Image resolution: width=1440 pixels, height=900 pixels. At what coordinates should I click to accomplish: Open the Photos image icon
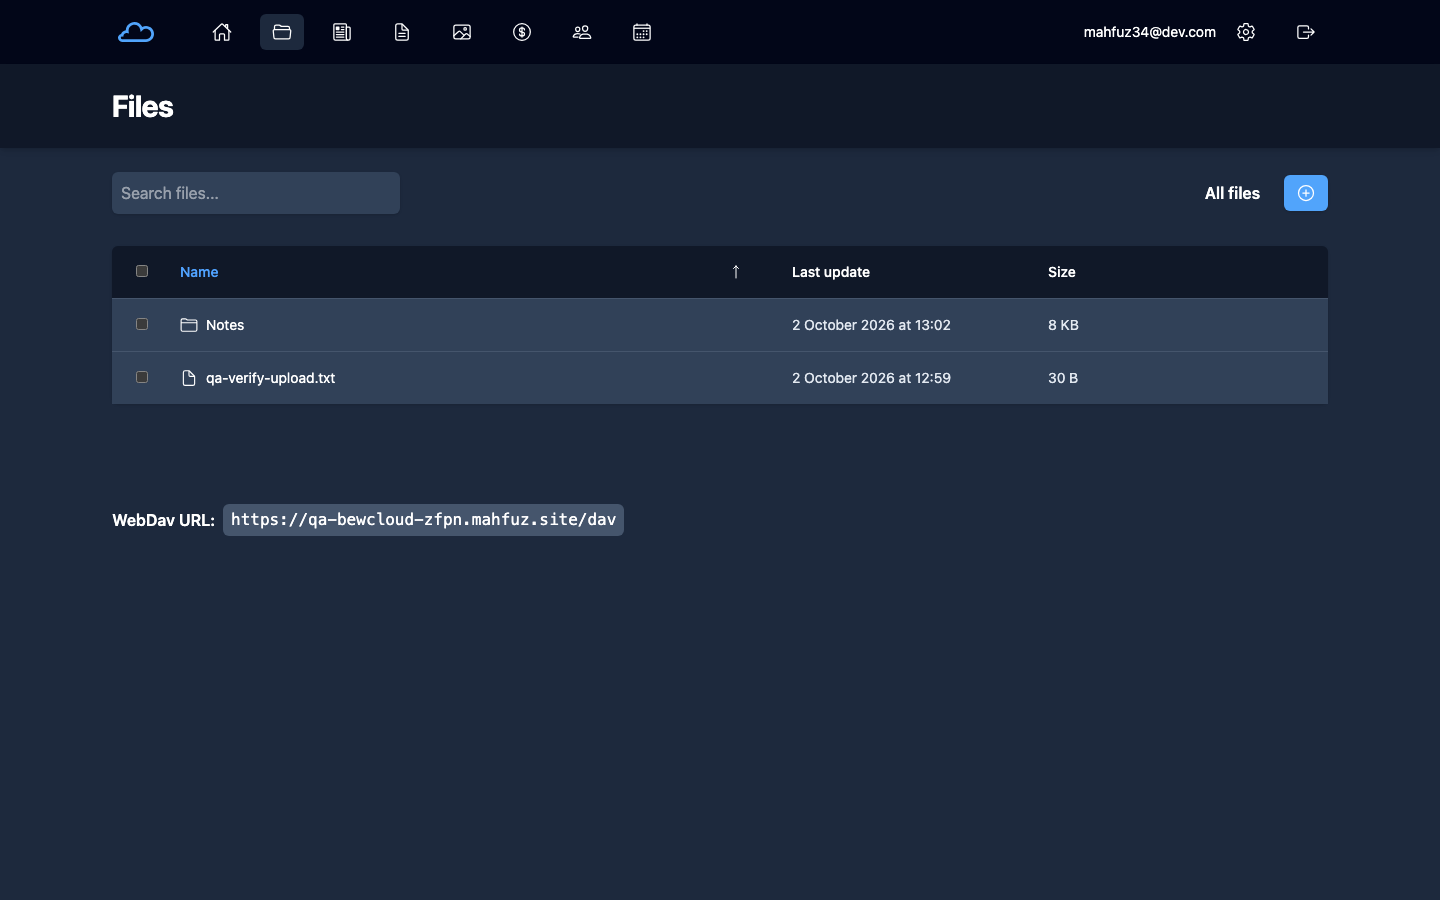[462, 32]
